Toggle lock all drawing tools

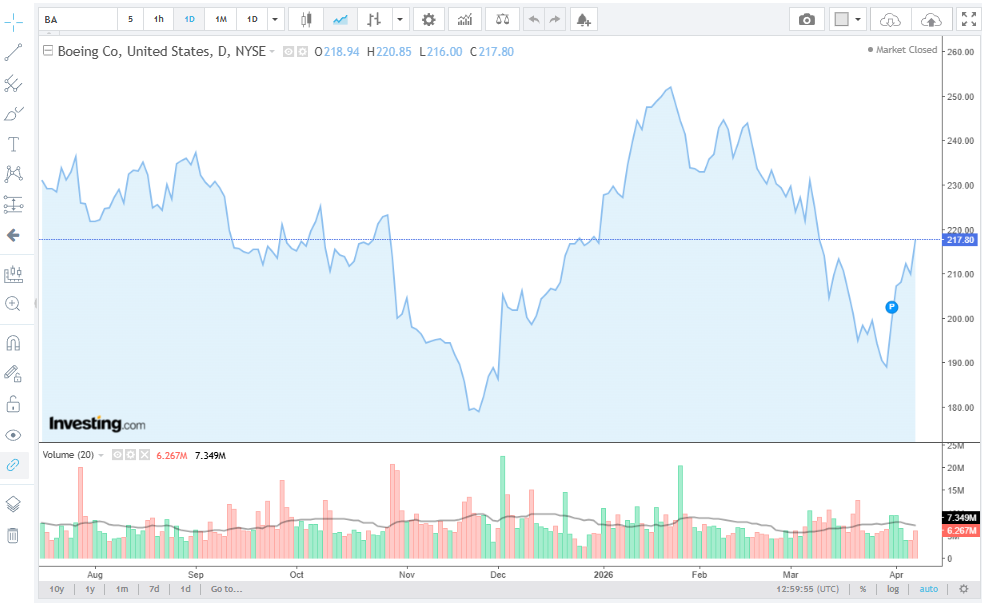pyautogui.click(x=13, y=404)
